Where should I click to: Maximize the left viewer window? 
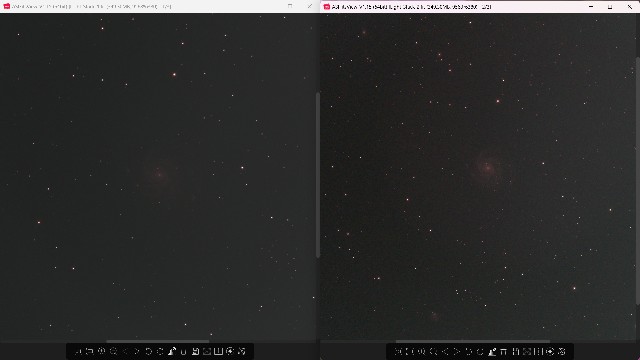[x=290, y=6]
